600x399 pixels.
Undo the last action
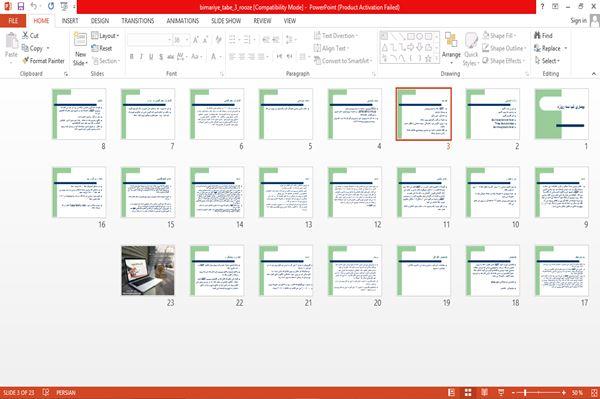(x=34, y=6)
